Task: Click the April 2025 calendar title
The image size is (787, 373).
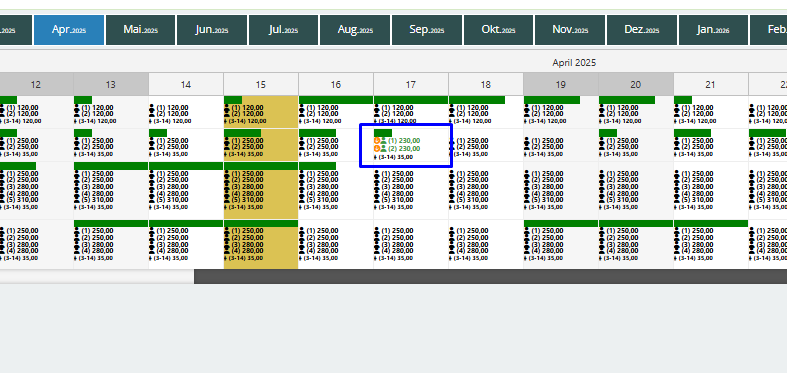Action: 574,63
